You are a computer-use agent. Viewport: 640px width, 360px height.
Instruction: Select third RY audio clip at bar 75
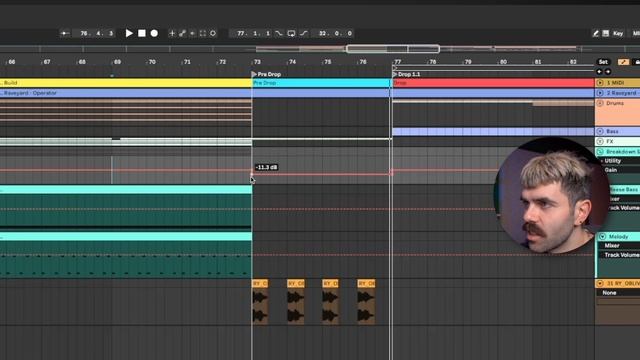(330, 302)
